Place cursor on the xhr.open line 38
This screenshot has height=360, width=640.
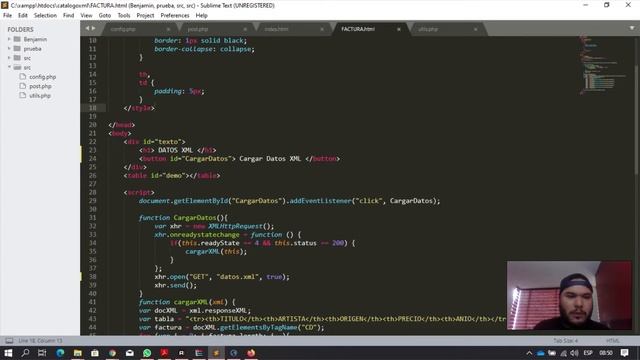coord(222,277)
